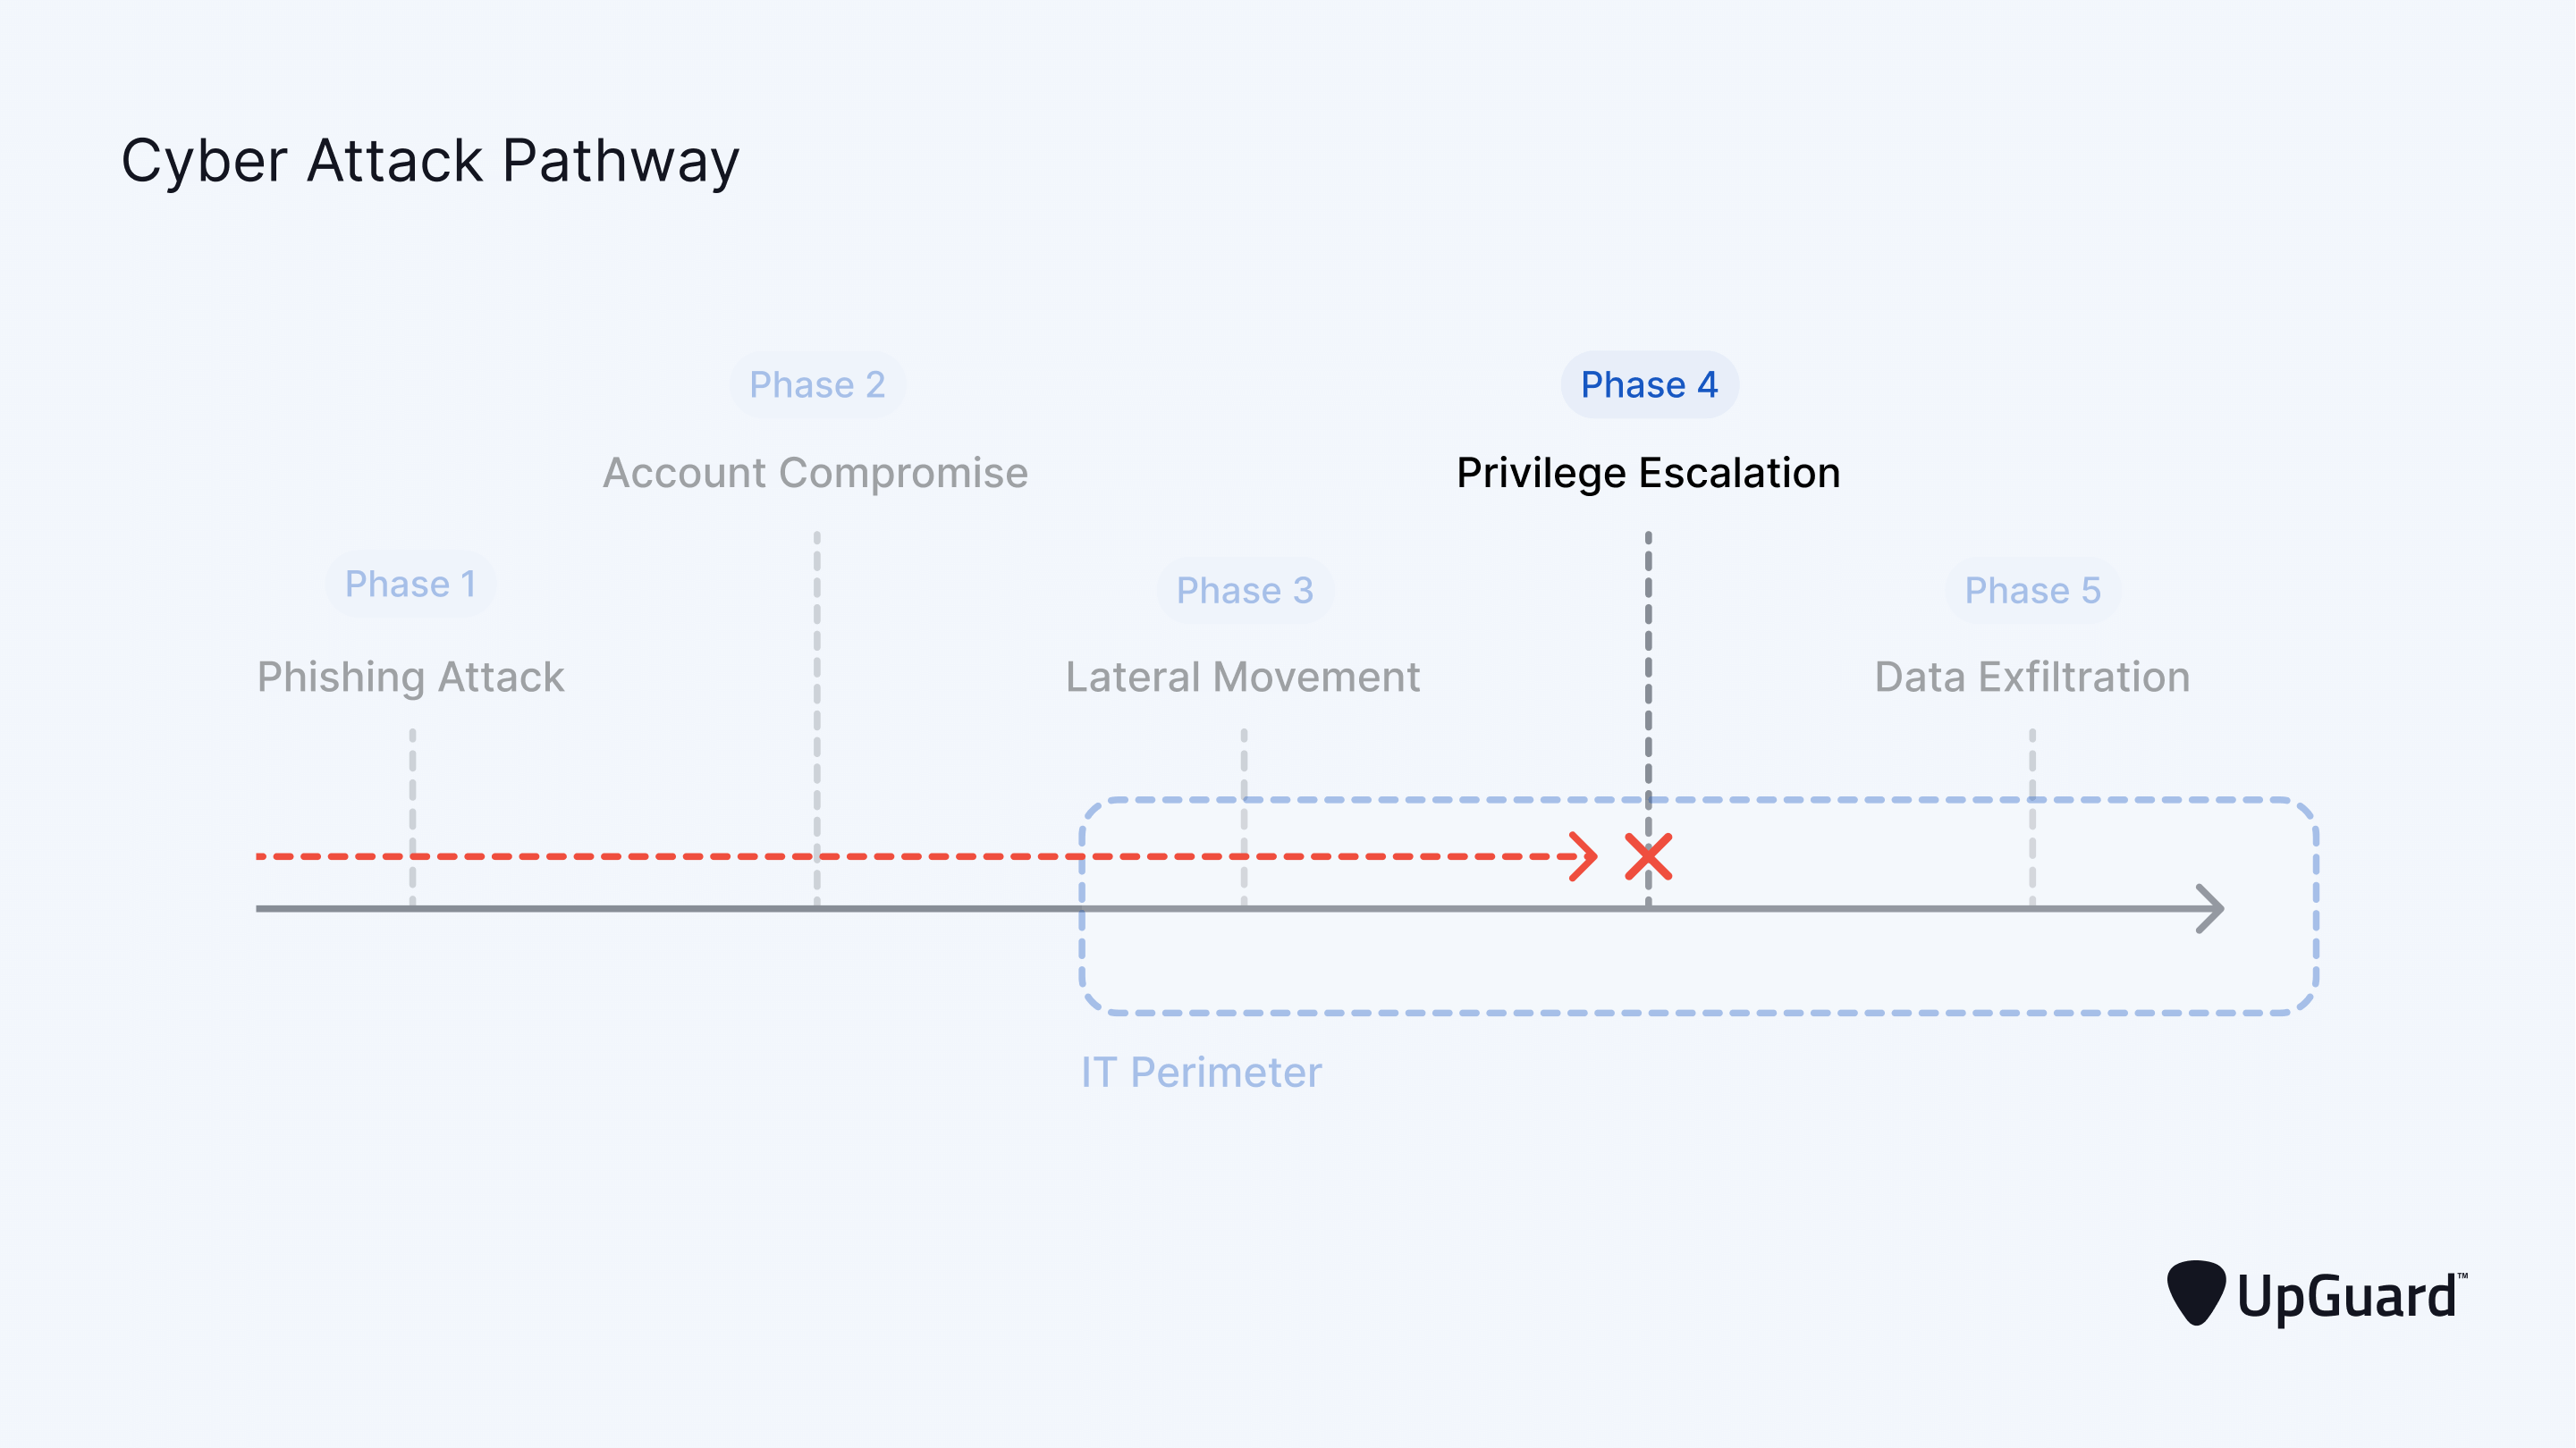Click the gray timeline arrowhead
The height and width of the screenshot is (1448, 2576).
(2210, 908)
